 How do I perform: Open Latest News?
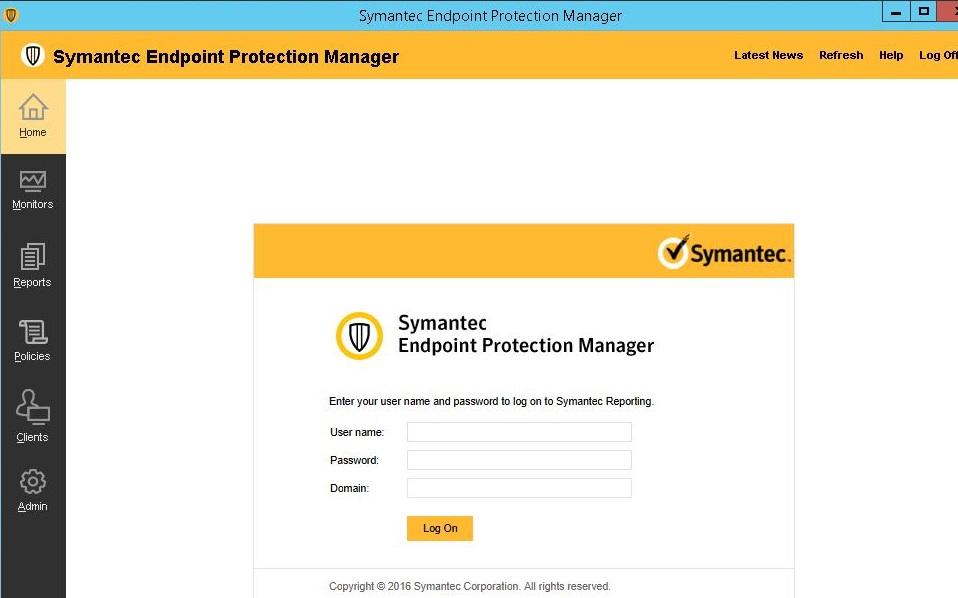point(769,55)
